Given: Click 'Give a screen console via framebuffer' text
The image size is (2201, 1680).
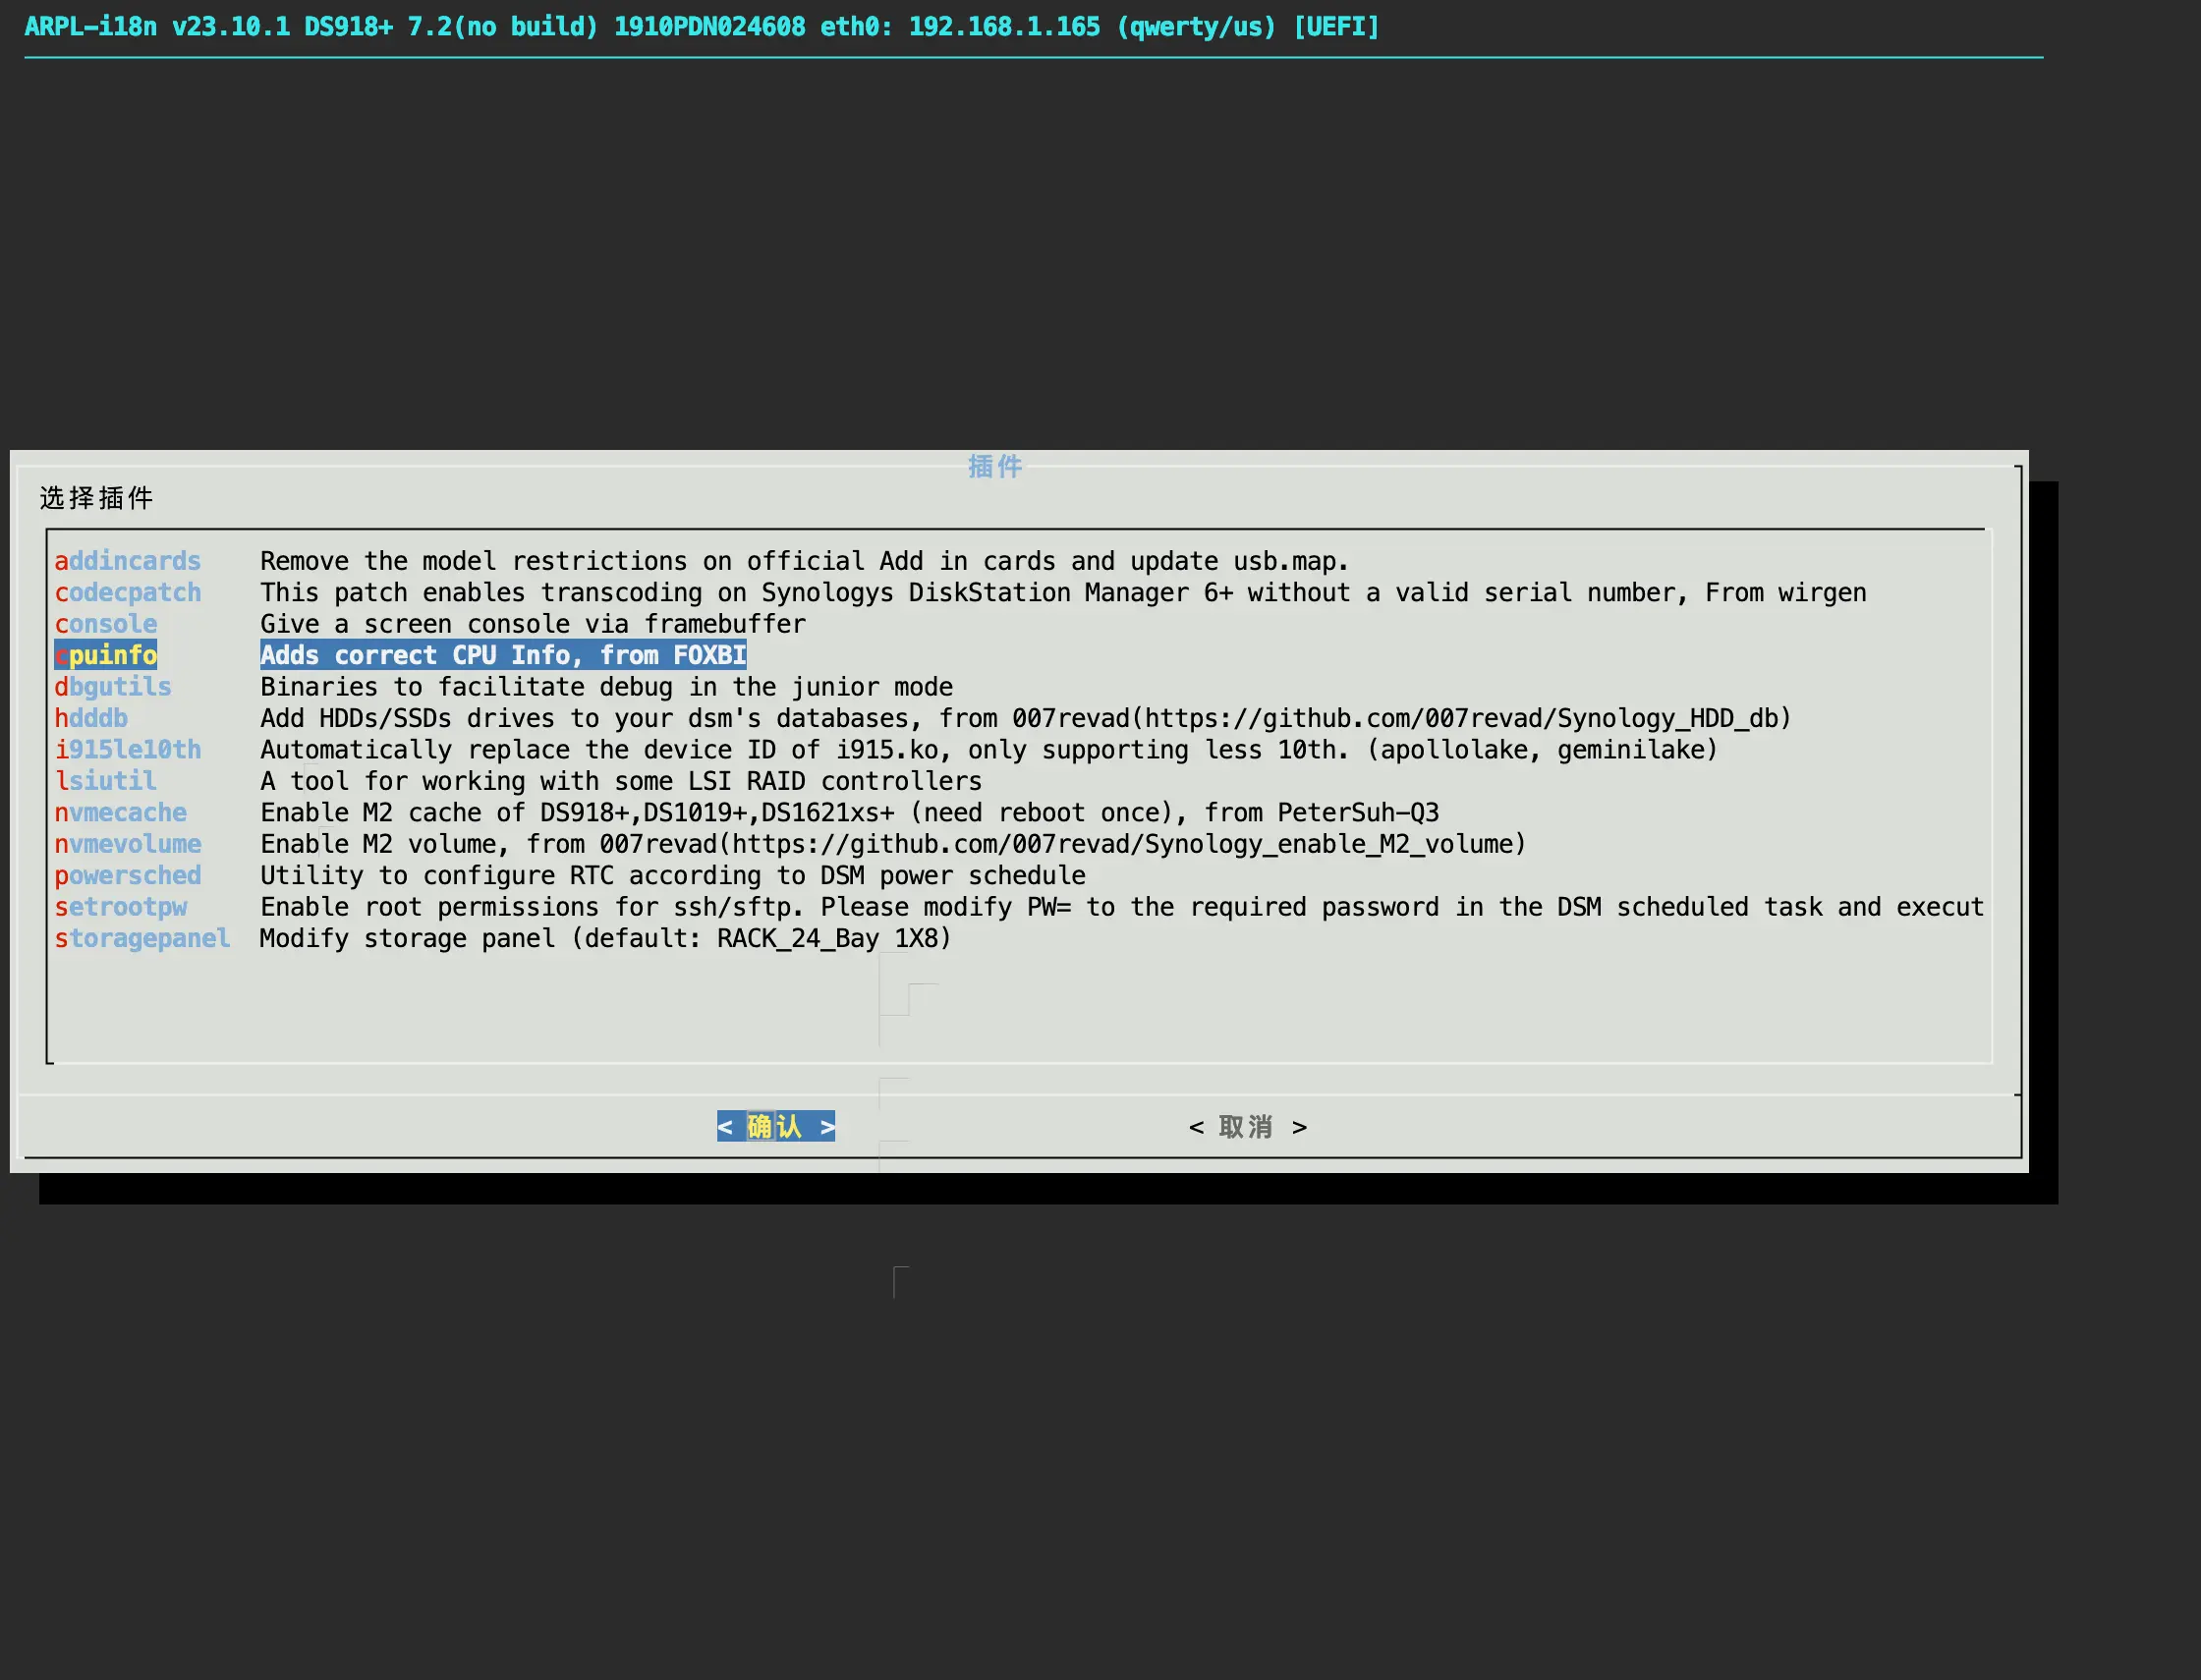Looking at the screenshot, I should point(532,624).
